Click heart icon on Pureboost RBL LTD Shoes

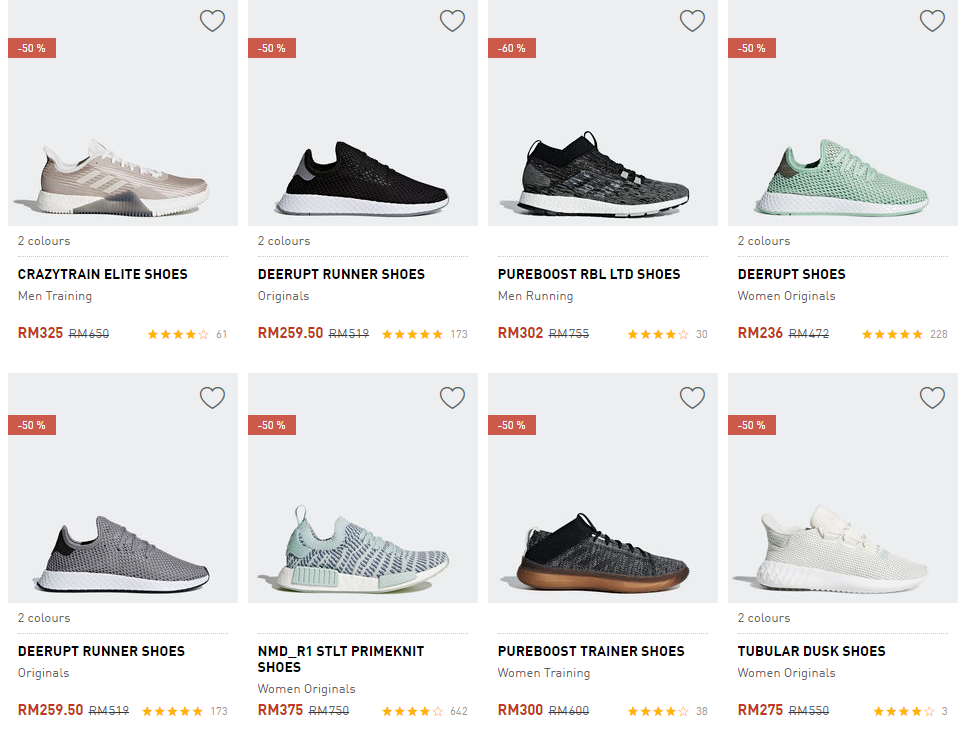(692, 21)
